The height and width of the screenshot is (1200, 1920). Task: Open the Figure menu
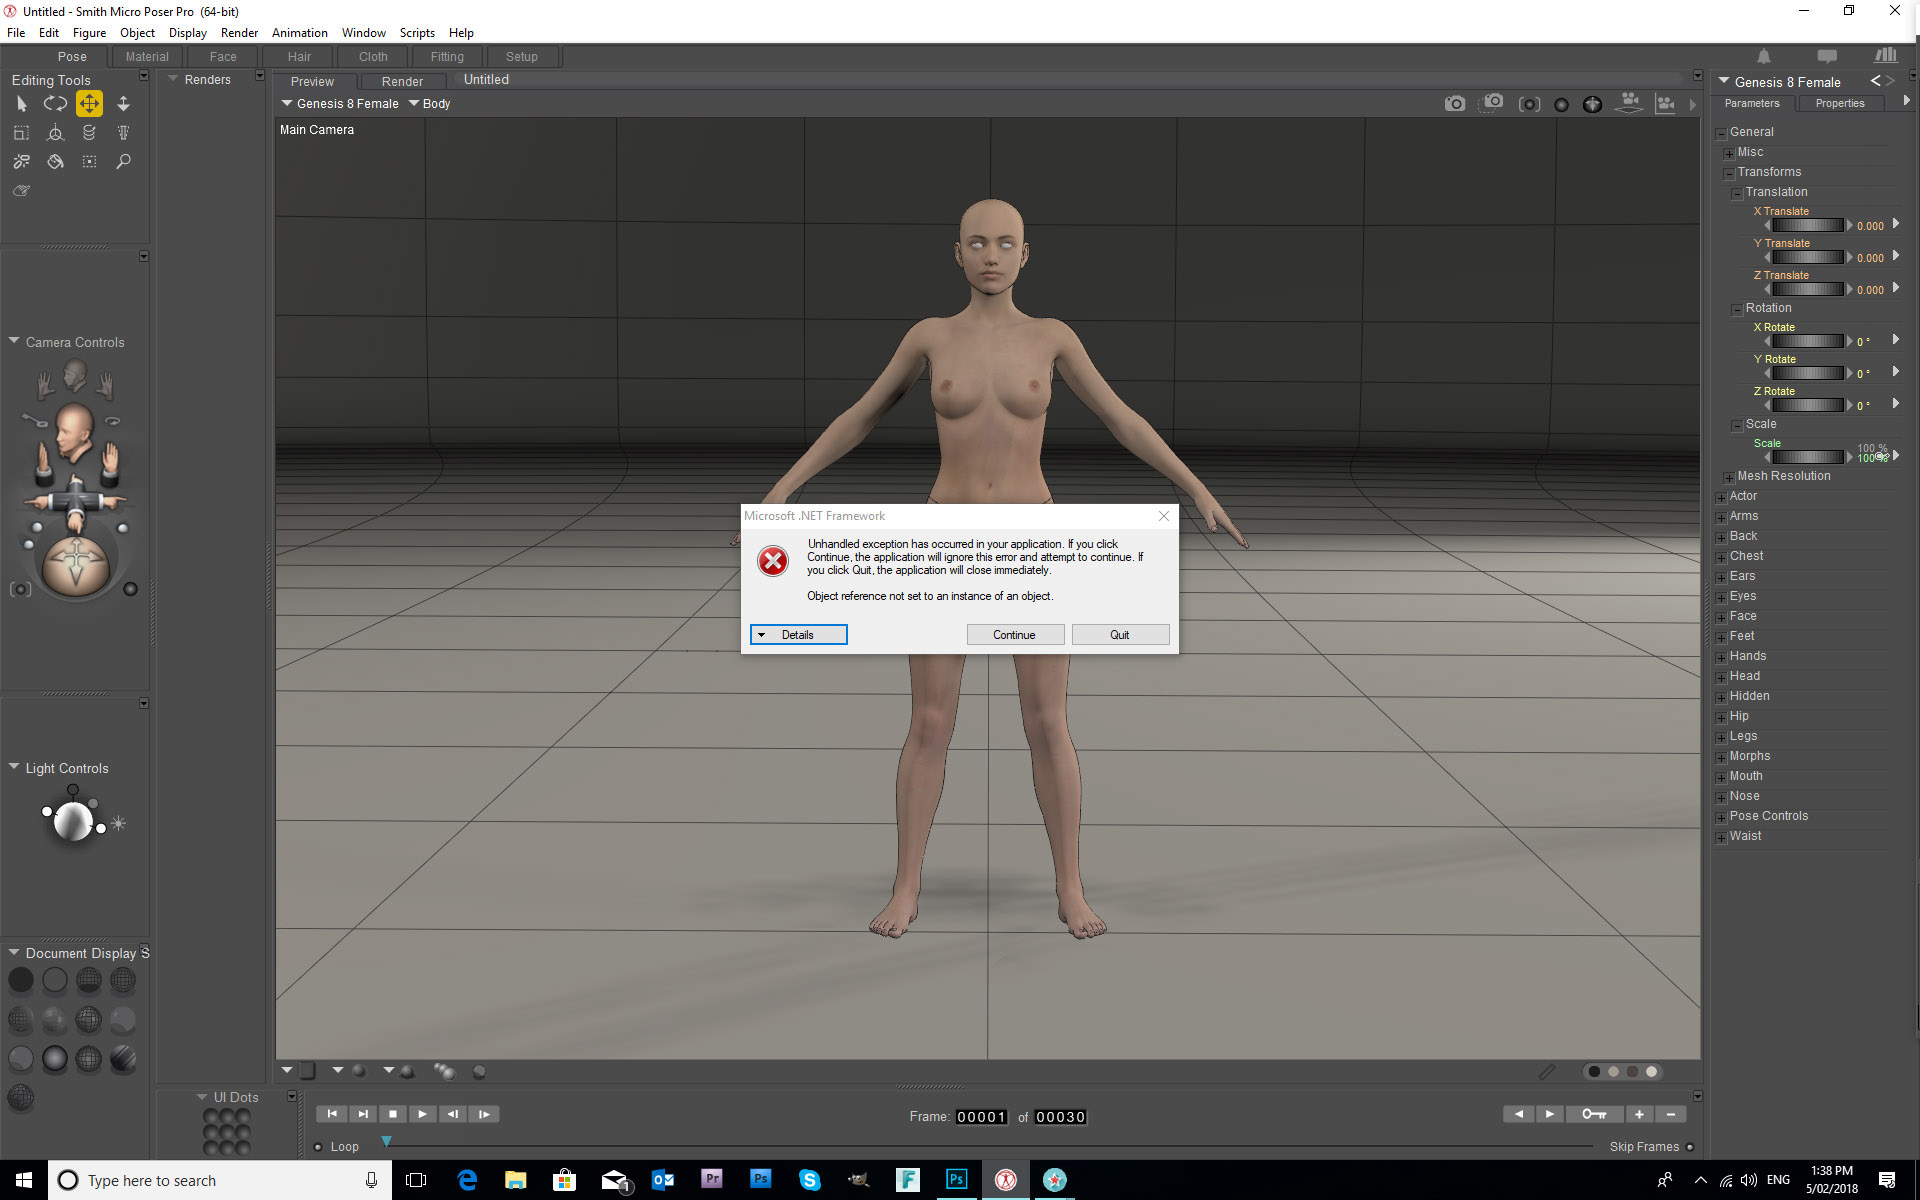[89, 33]
